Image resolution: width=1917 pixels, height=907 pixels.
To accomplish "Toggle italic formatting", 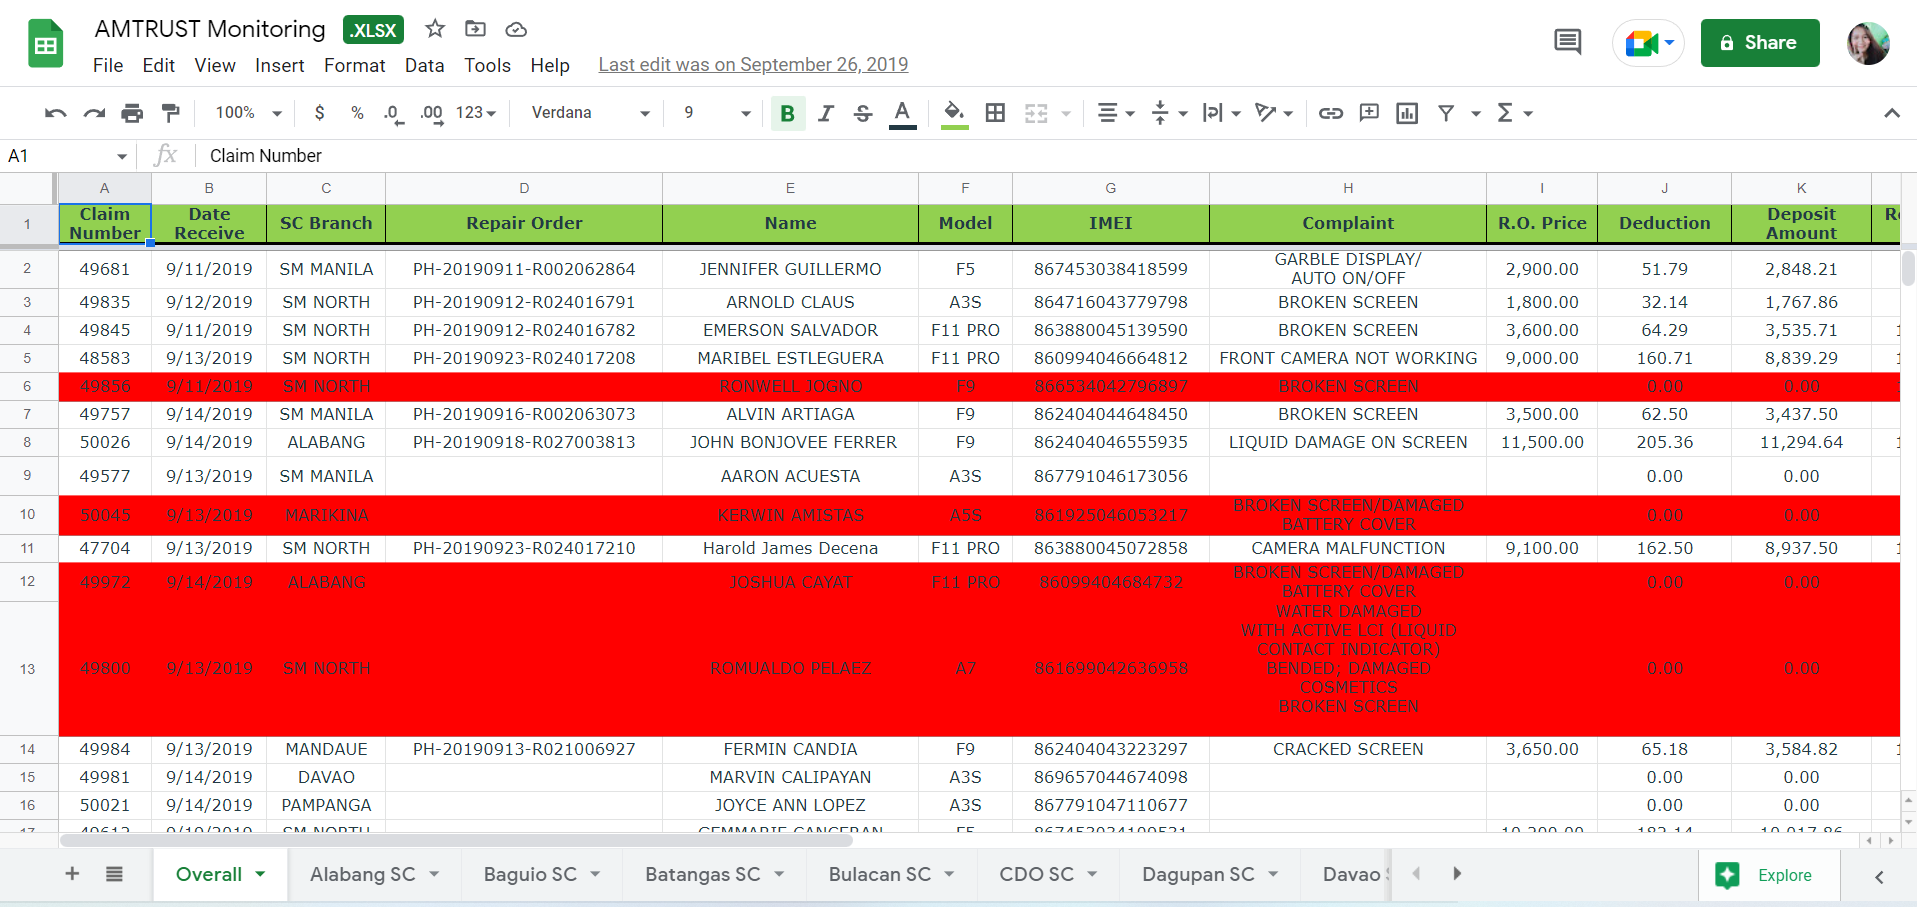I will (826, 113).
